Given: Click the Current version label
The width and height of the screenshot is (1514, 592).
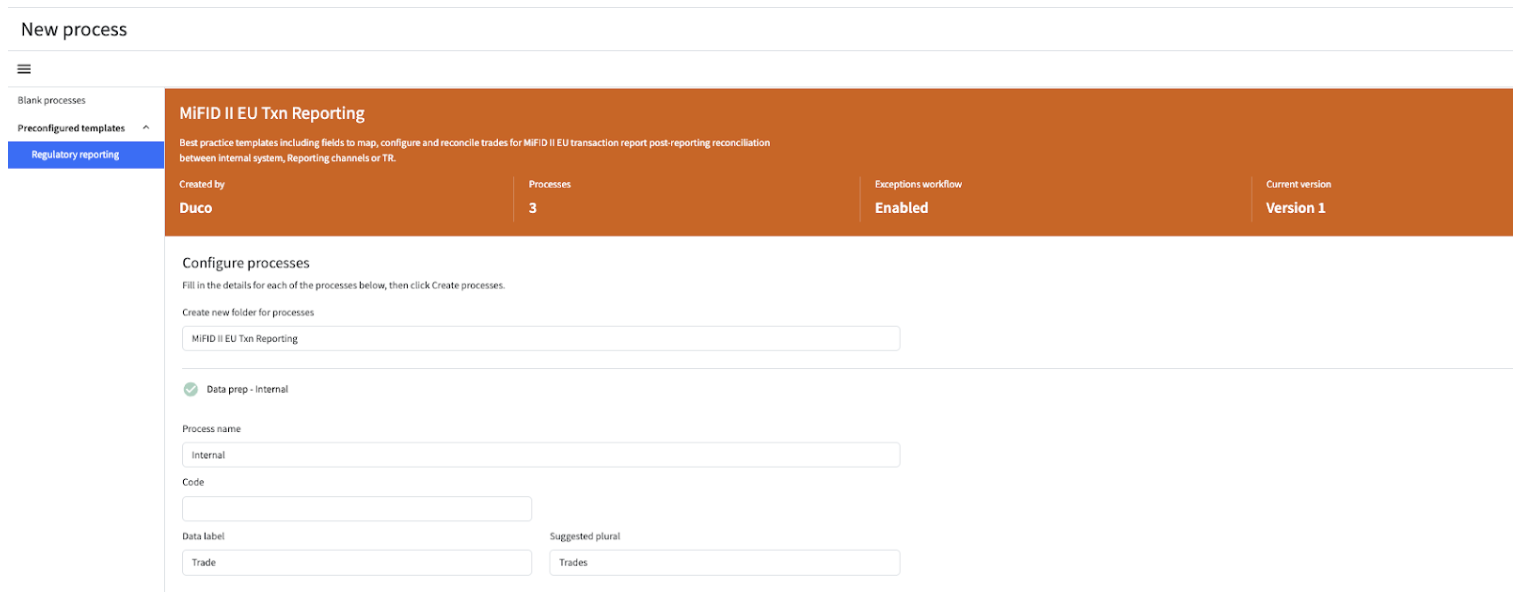Looking at the screenshot, I should pos(1299,185).
